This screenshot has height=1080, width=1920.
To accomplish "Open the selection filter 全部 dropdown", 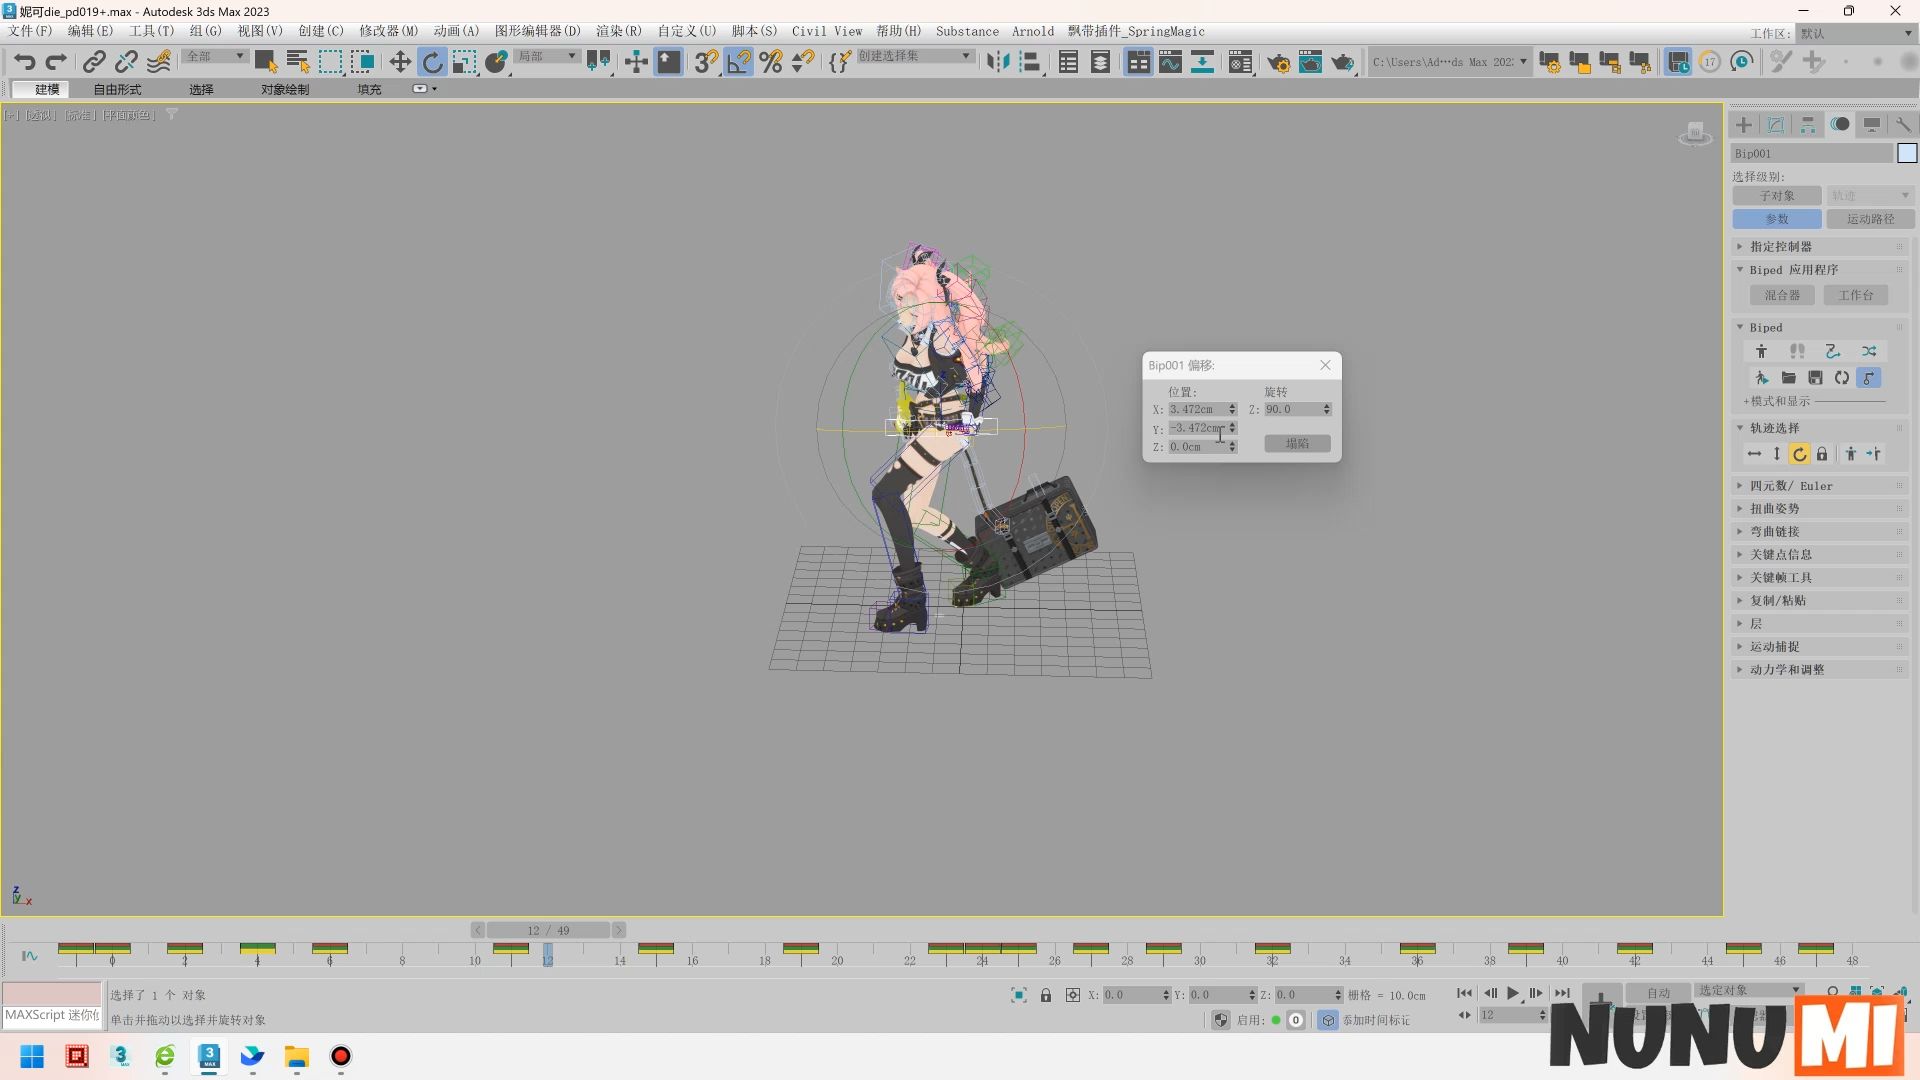I will tap(213, 56).
